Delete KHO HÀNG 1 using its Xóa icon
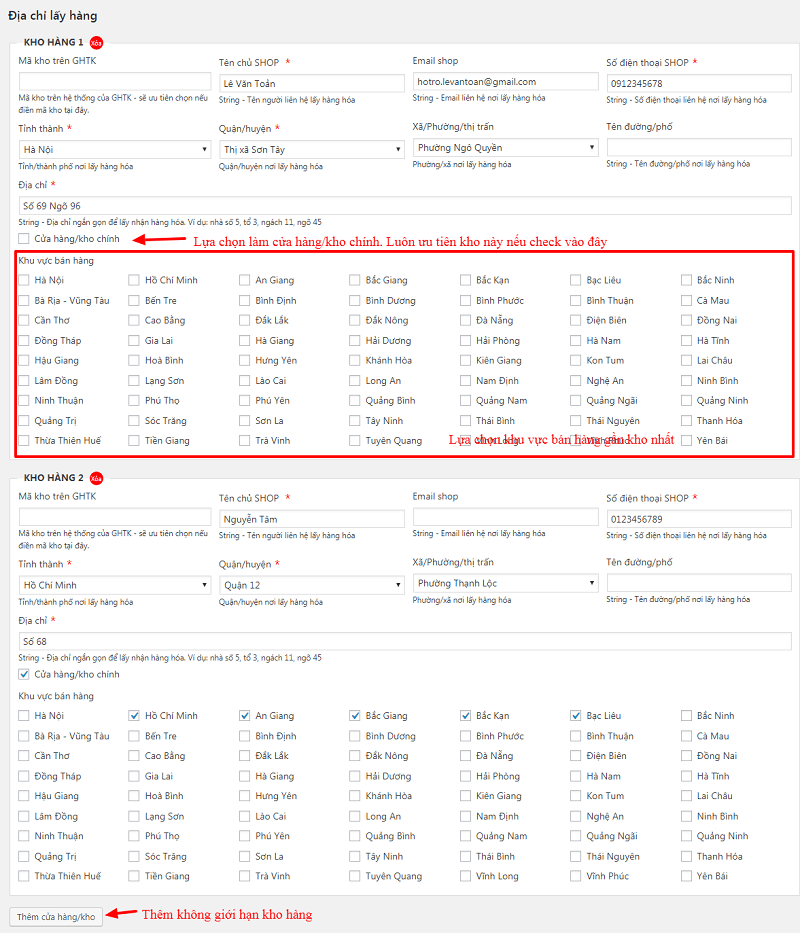 pyautogui.click(x=95, y=43)
